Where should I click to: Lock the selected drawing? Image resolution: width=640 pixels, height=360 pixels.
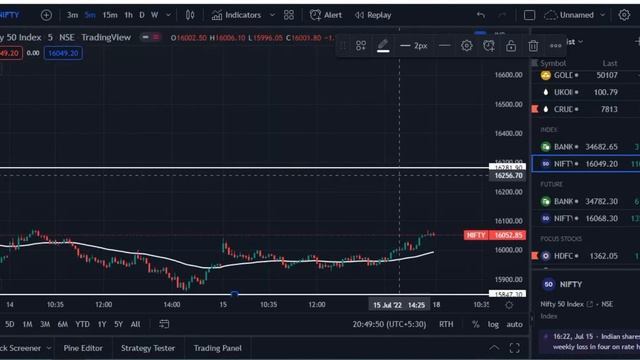pyautogui.click(x=511, y=46)
